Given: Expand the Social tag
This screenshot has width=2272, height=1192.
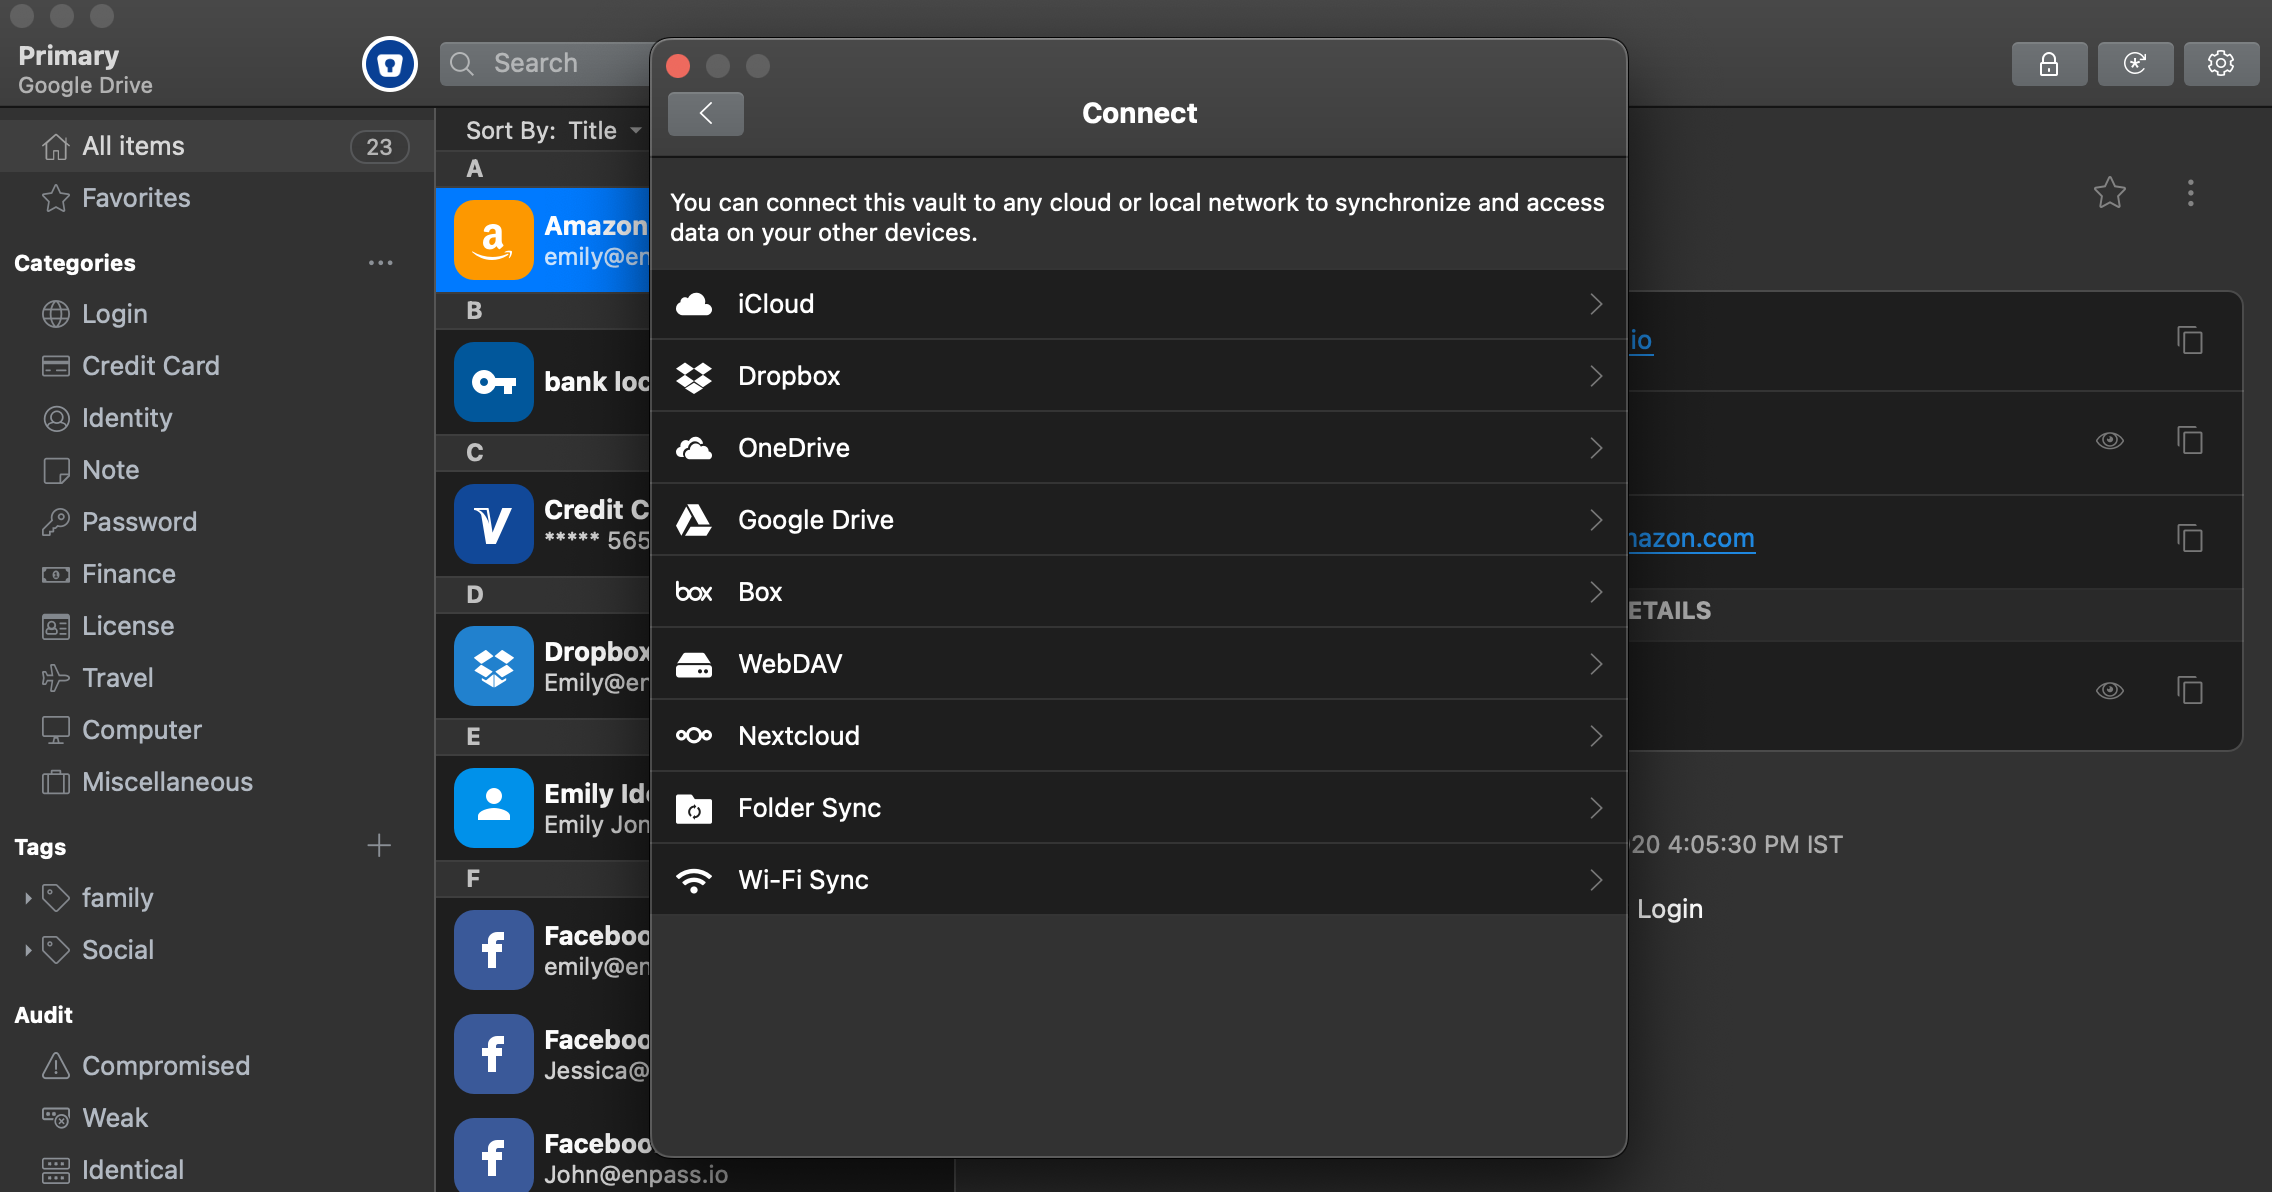Looking at the screenshot, I should 28,950.
